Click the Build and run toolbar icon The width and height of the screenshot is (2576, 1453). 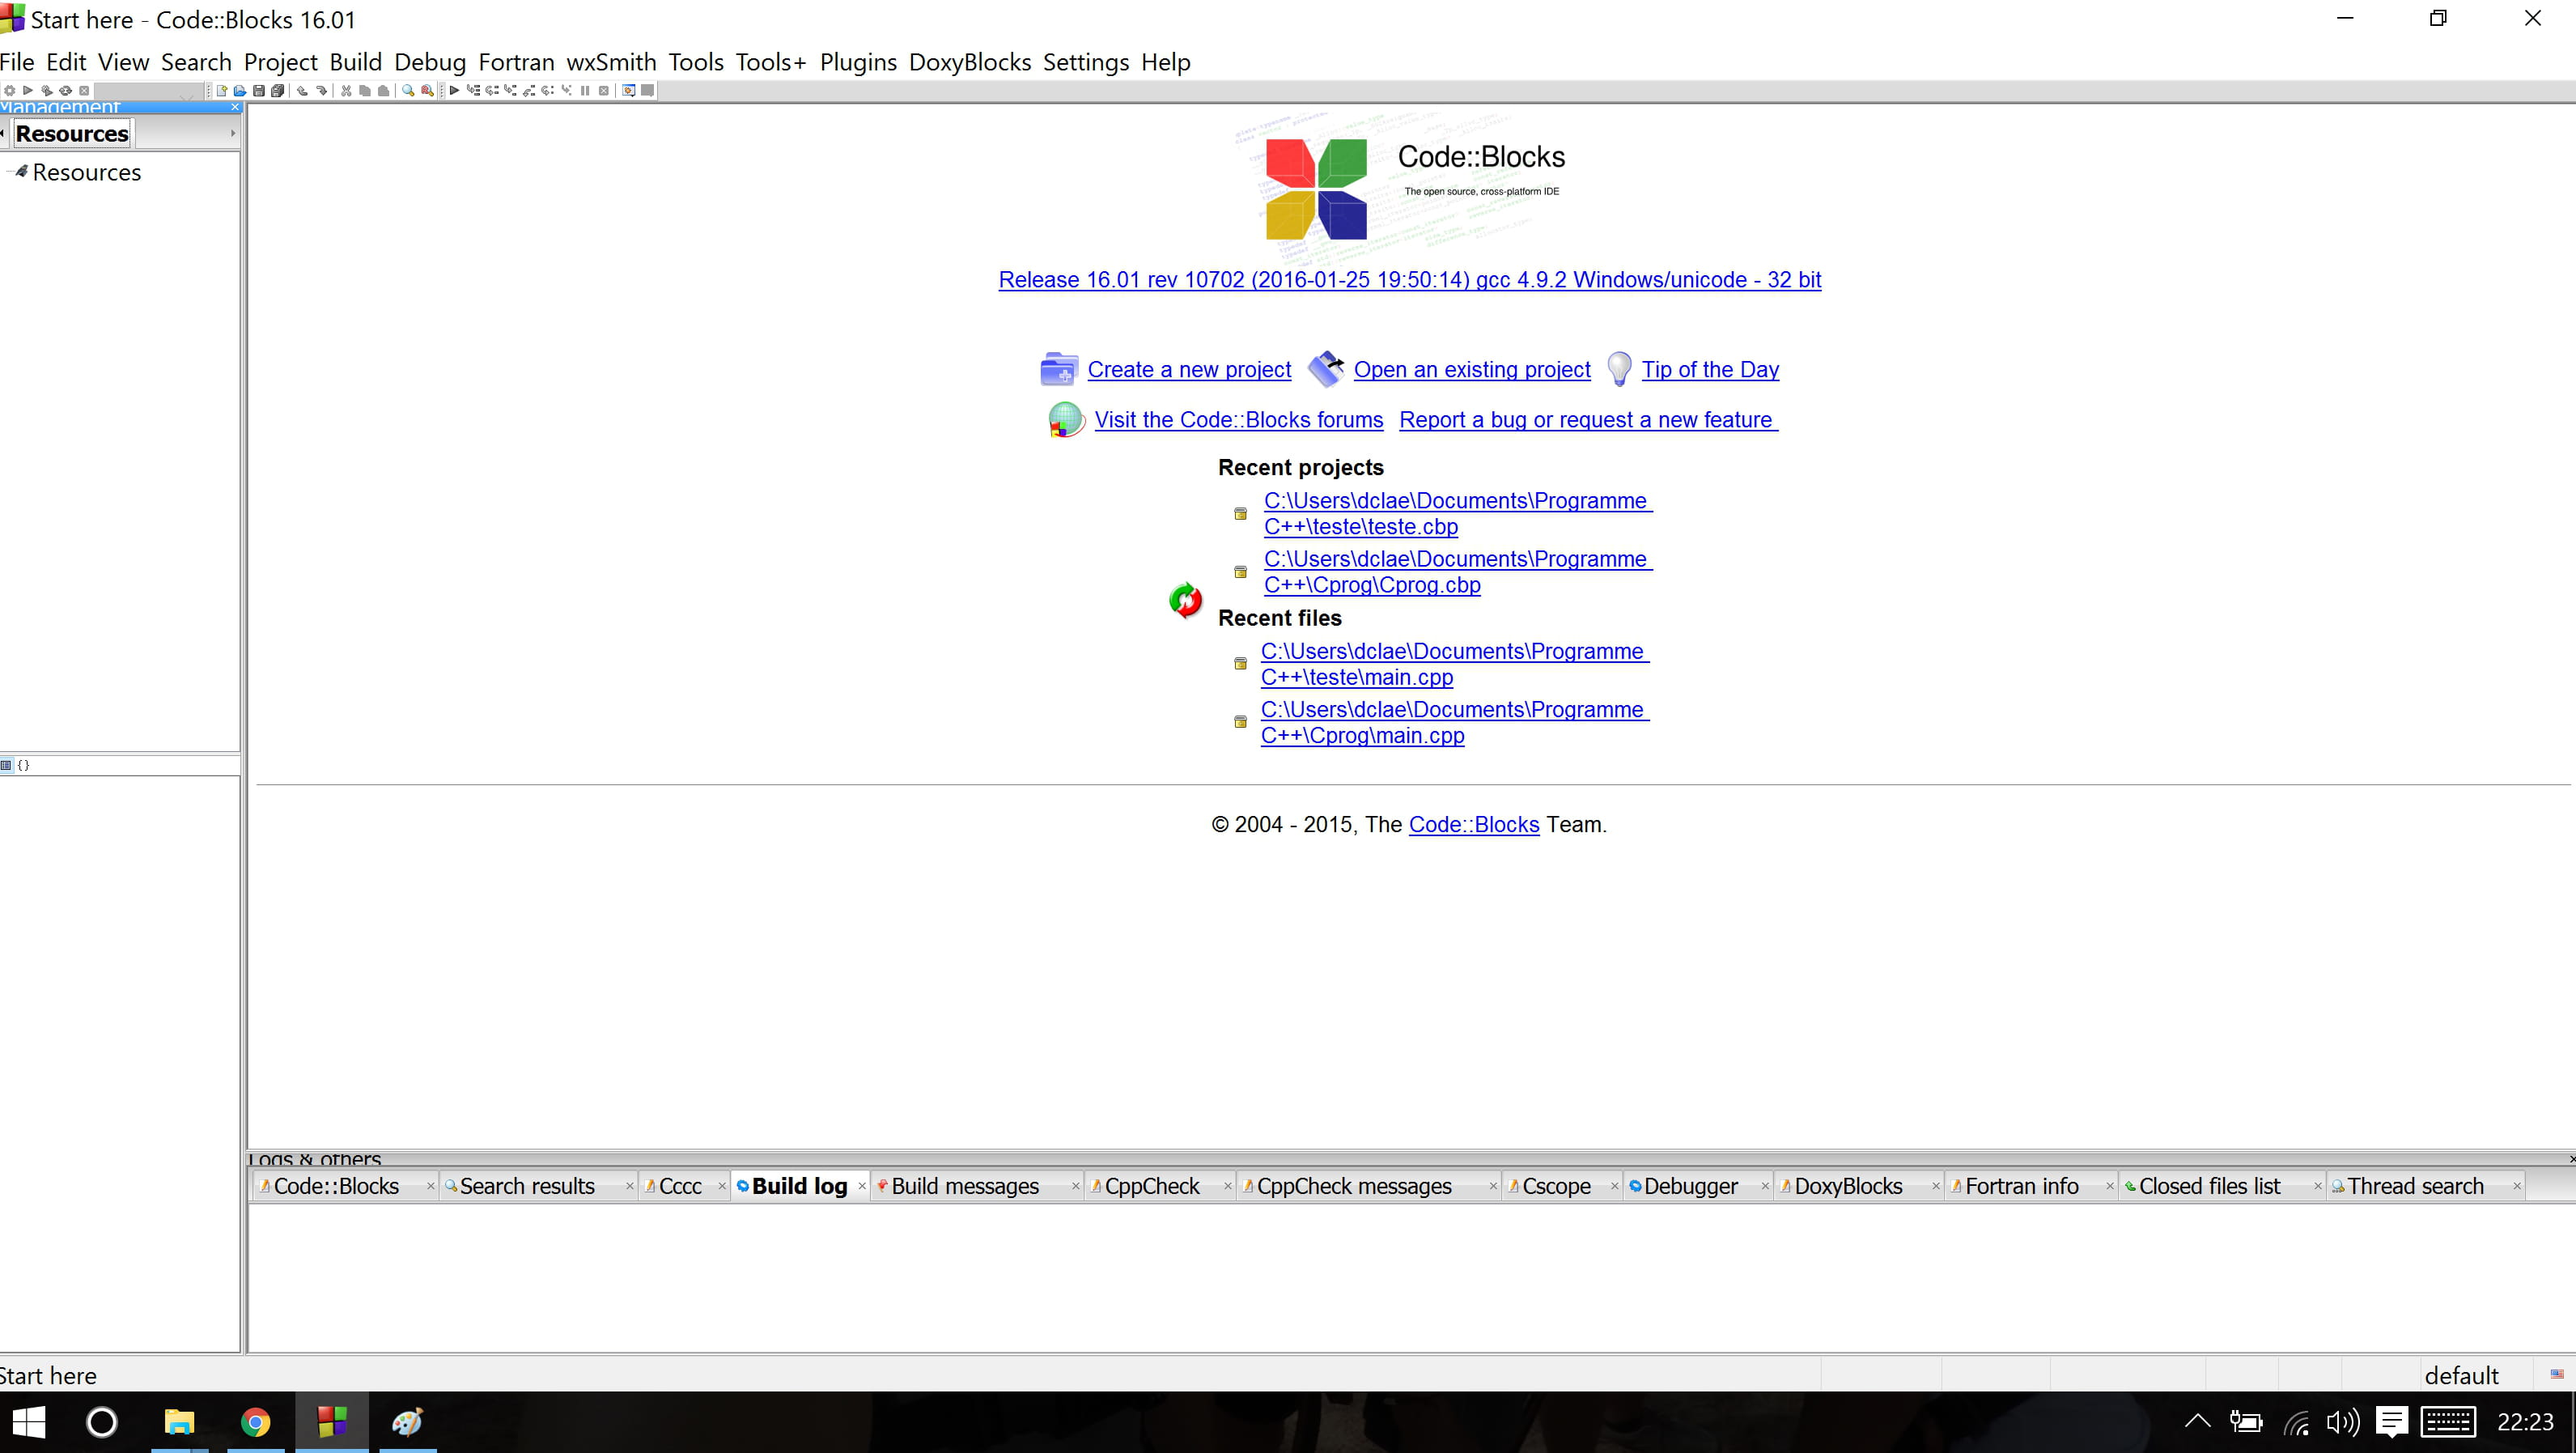pyautogui.click(x=47, y=91)
